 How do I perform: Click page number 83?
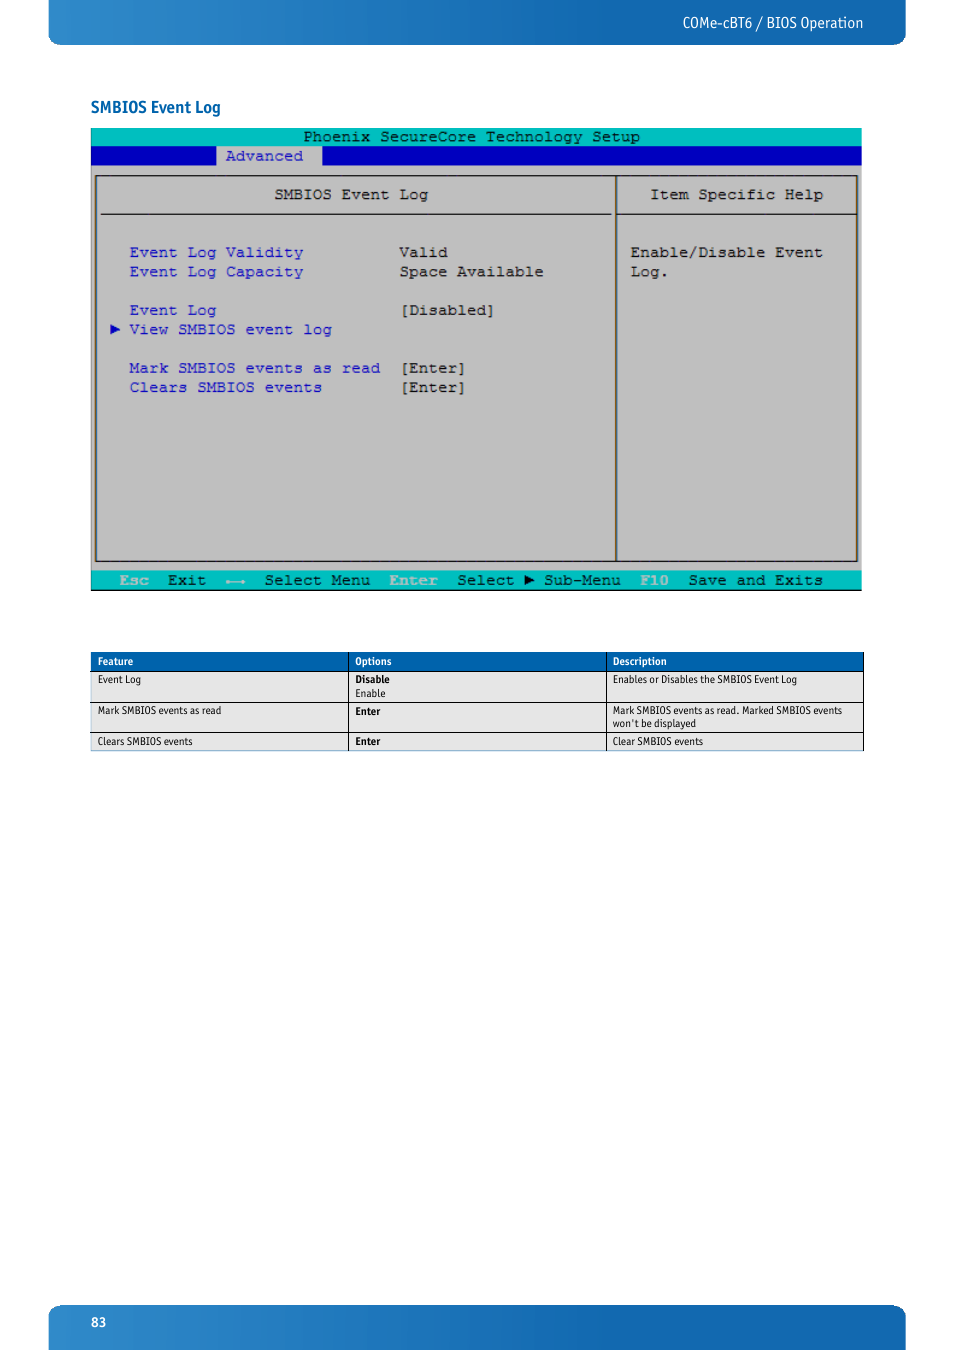[98, 1322]
